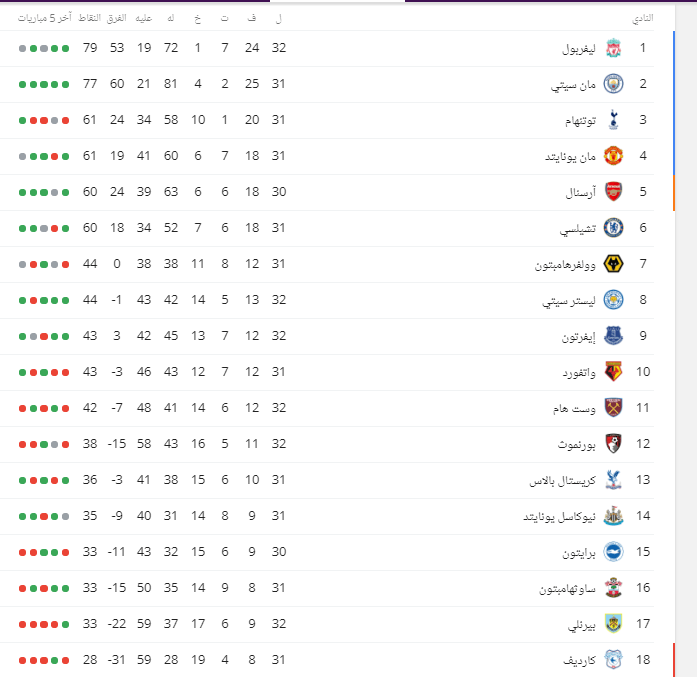This screenshot has height=677, width=697.
Task: Click the Arsenal crest icon
Action: 613,192
